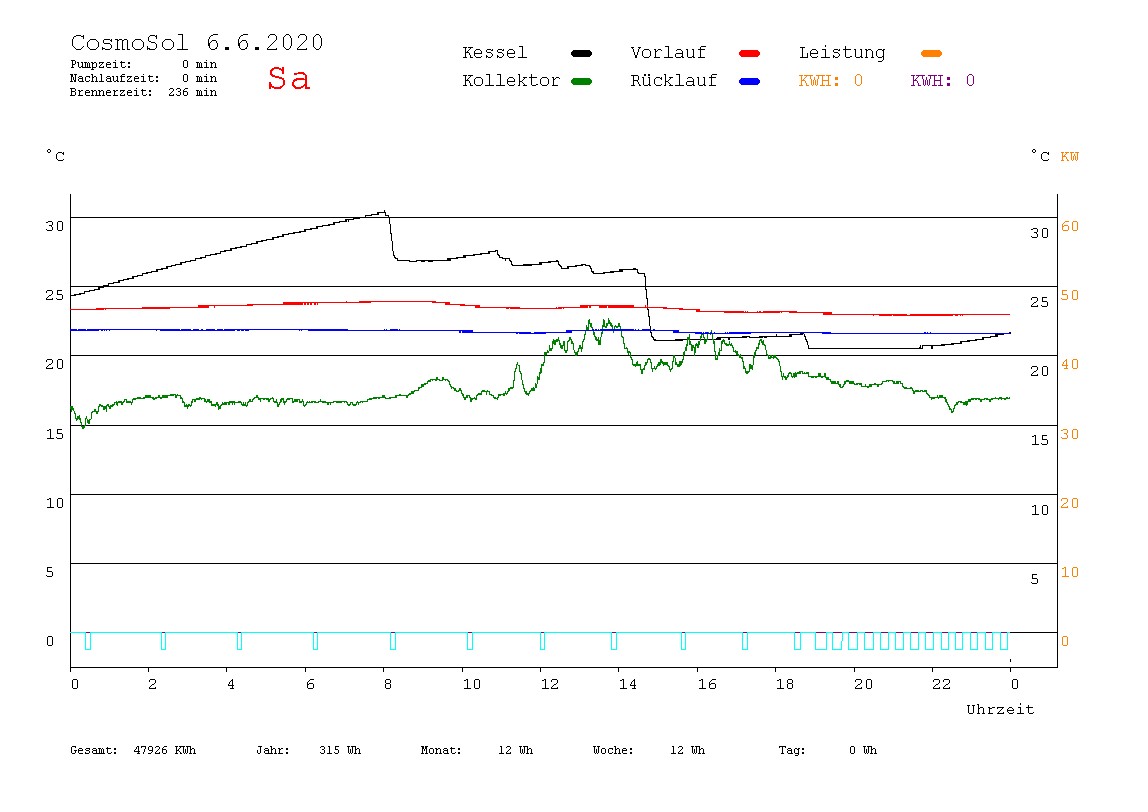Viewport: 1148px width, 812px height.
Task: Click the "Gesamt:" footer label
Action: [94, 750]
